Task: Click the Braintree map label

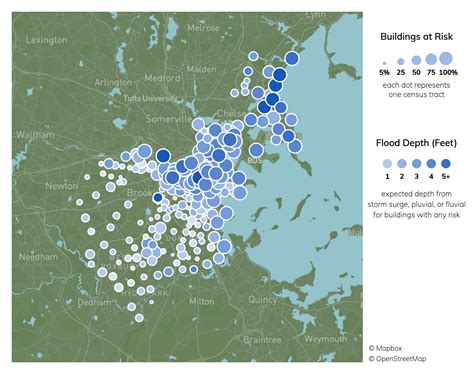Action: (262, 340)
